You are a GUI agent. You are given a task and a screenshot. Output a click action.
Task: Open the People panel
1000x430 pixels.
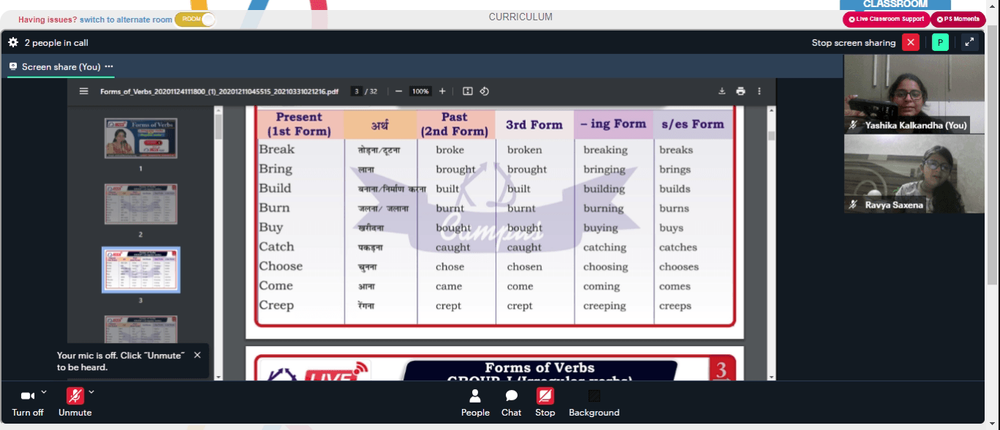(475, 403)
